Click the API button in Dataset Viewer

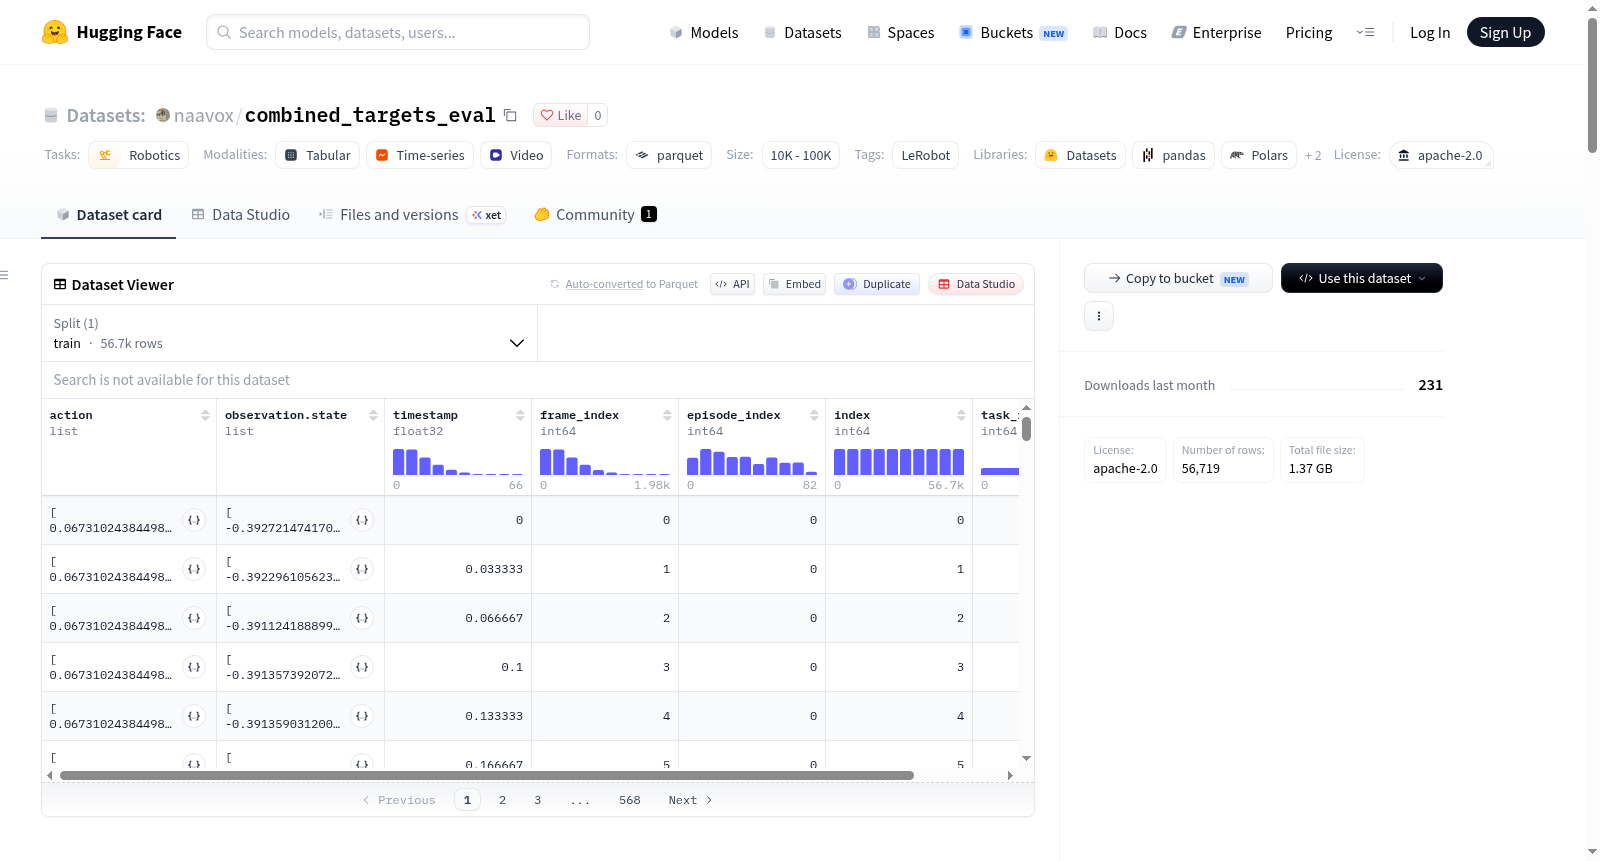pos(732,284)
